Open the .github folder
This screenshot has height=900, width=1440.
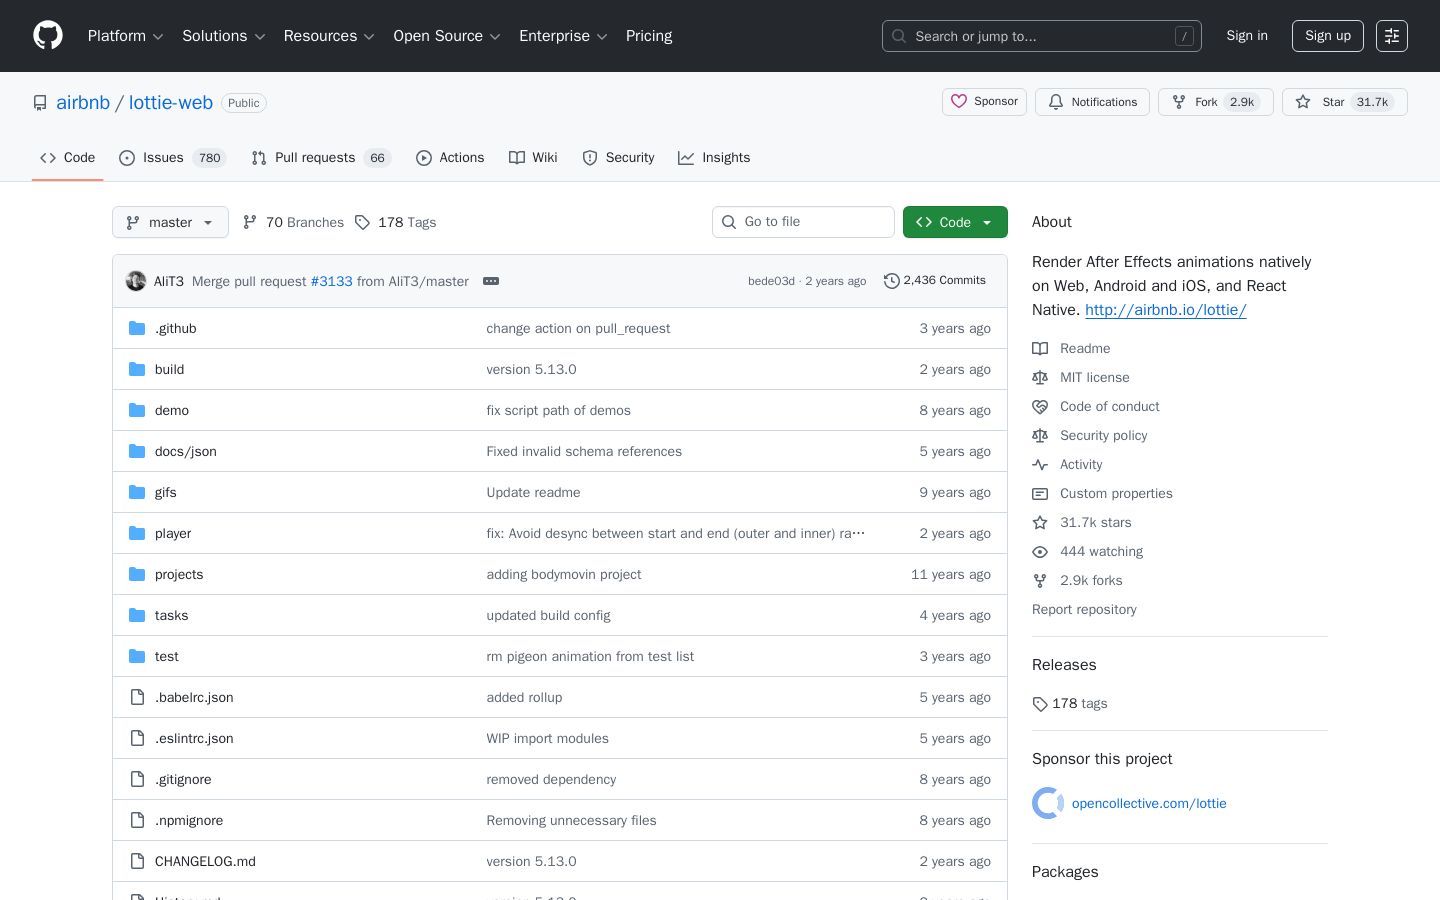click(x=175, y=328)
